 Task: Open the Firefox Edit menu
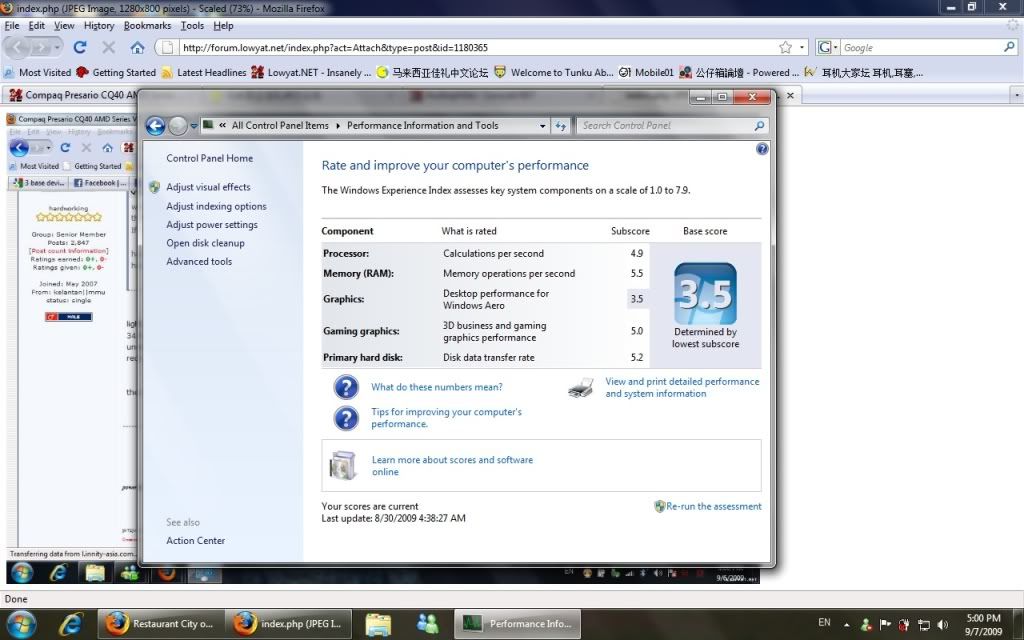(x=37, y=25)
